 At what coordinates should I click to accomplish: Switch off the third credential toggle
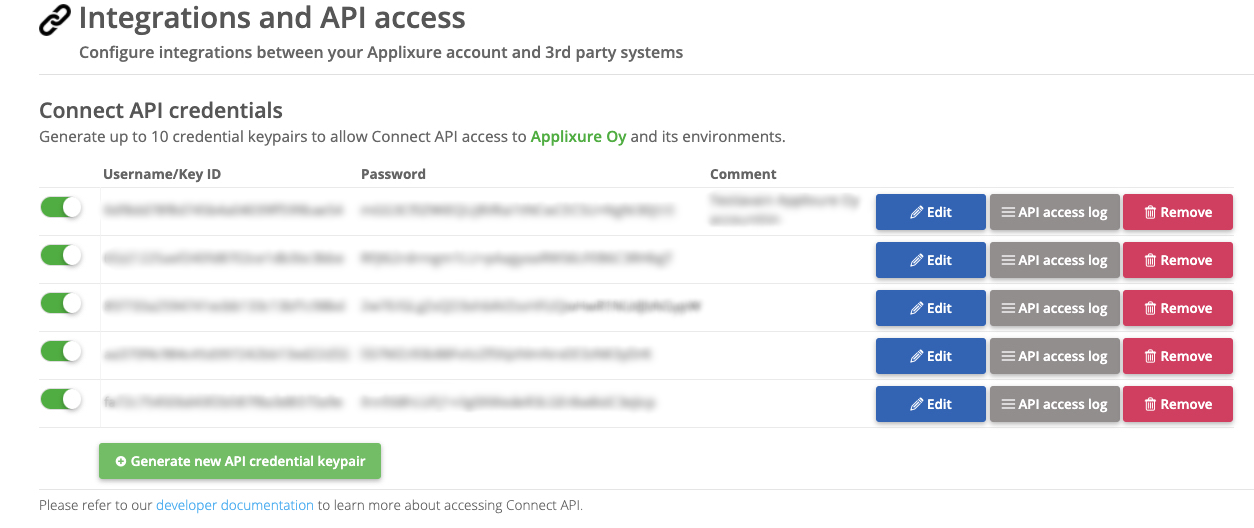(61, 303)
